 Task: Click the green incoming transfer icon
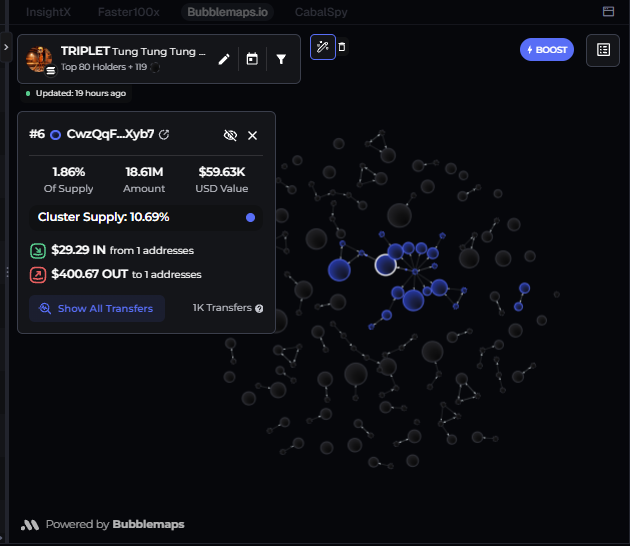pyautogui.click(x=38, y=251)
